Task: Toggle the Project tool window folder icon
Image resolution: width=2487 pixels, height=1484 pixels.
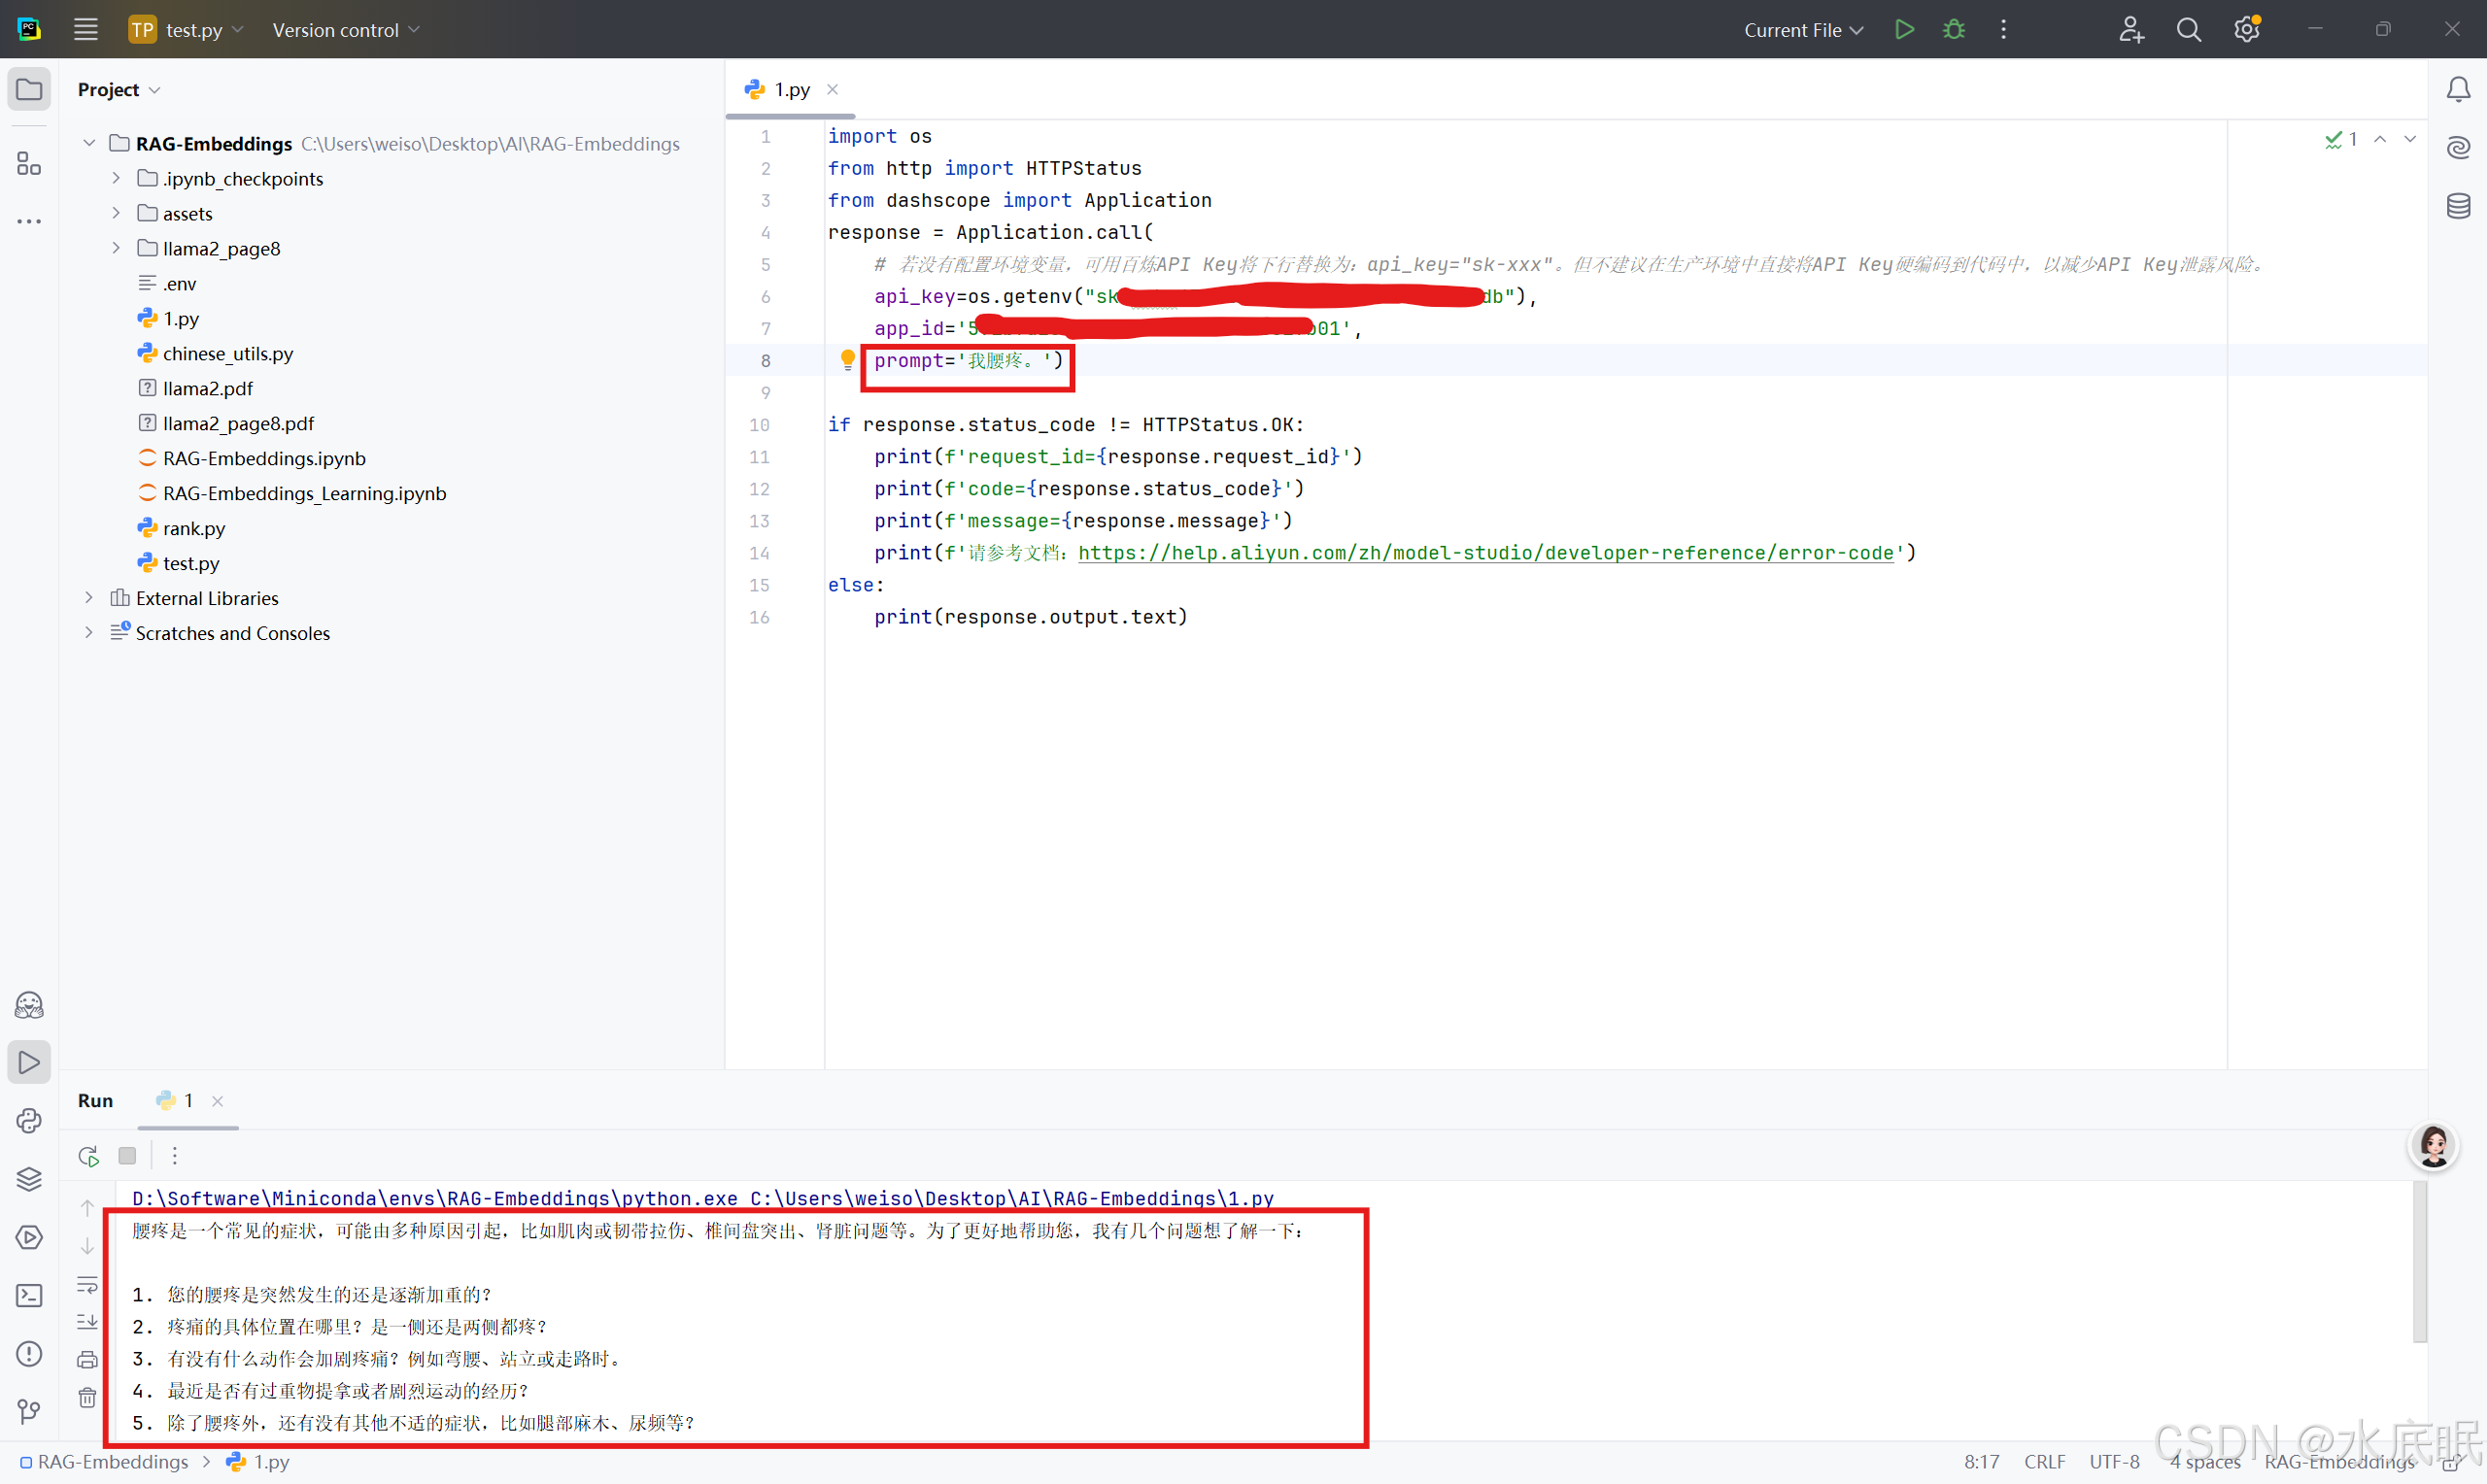Action: click(29, 90)
